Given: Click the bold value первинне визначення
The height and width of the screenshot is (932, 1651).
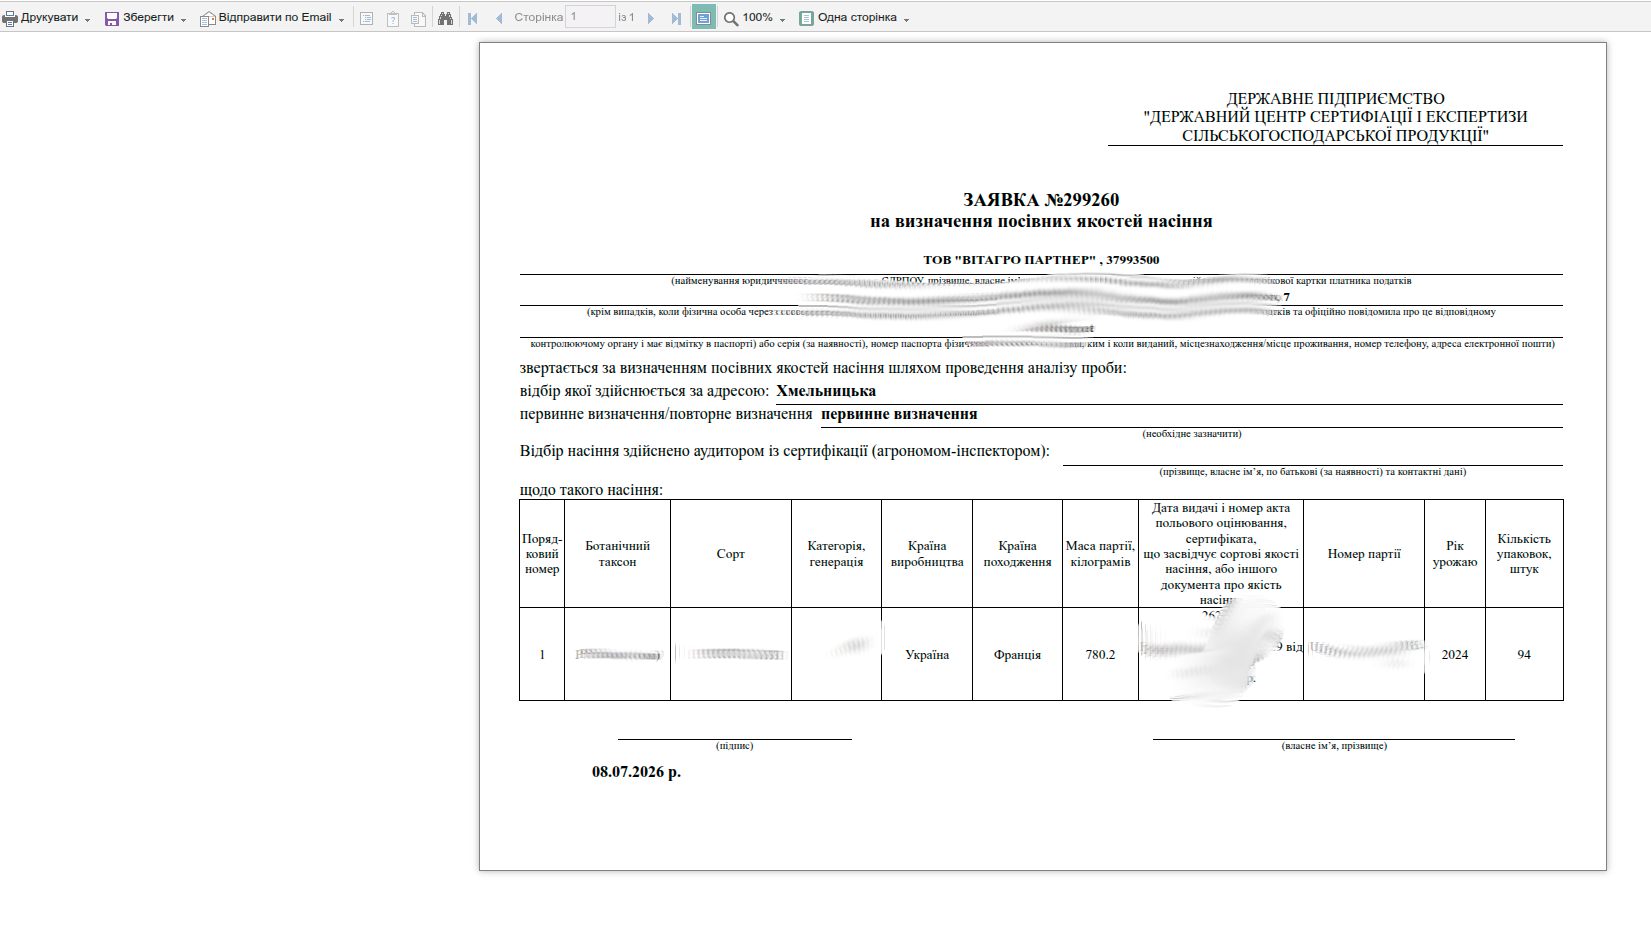Looking at the screenshot, I should click(899, 414).
